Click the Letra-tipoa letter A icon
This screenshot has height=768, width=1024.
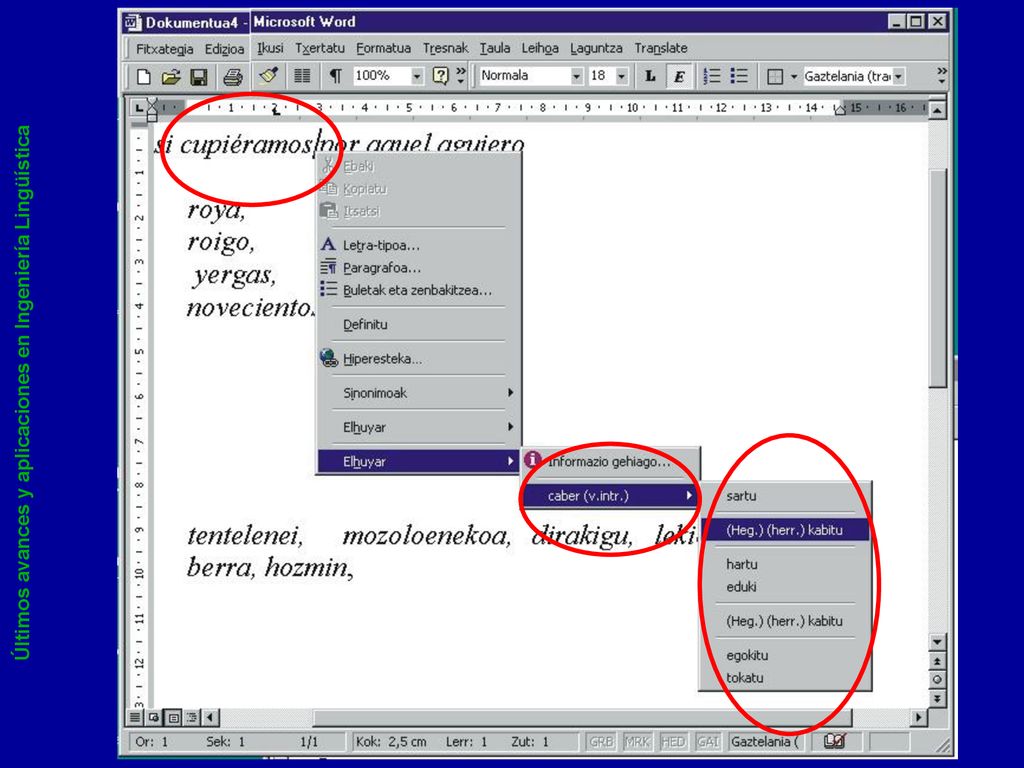point(328,245)
